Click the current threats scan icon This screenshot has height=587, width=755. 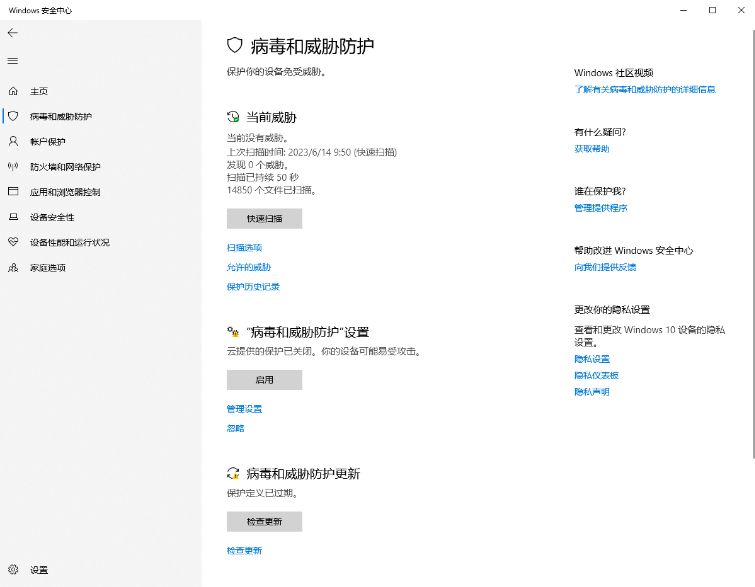click(233, 117)
